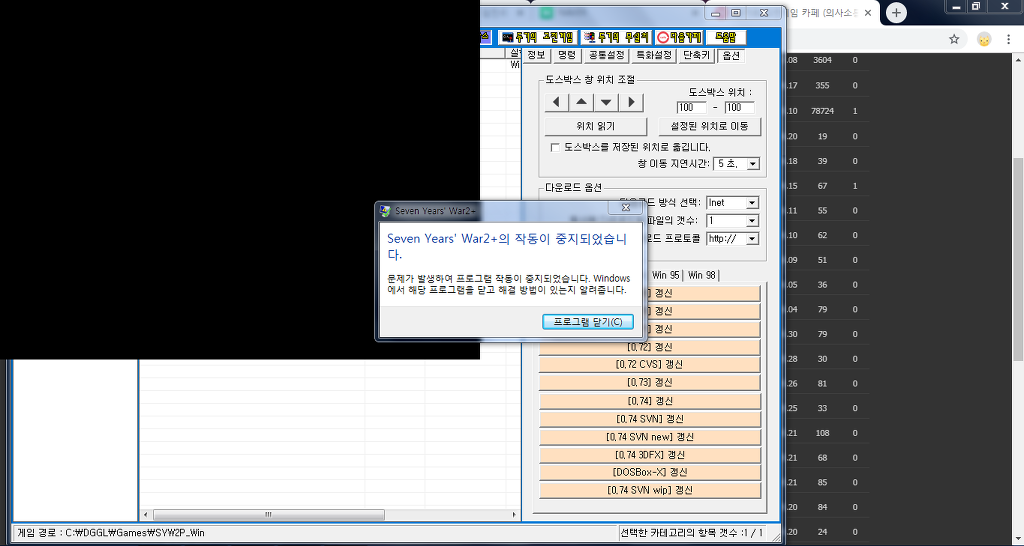Click the [0.72 CVS] 갱신 button
Screen dimensions: 1024x546
pos(650,364)
